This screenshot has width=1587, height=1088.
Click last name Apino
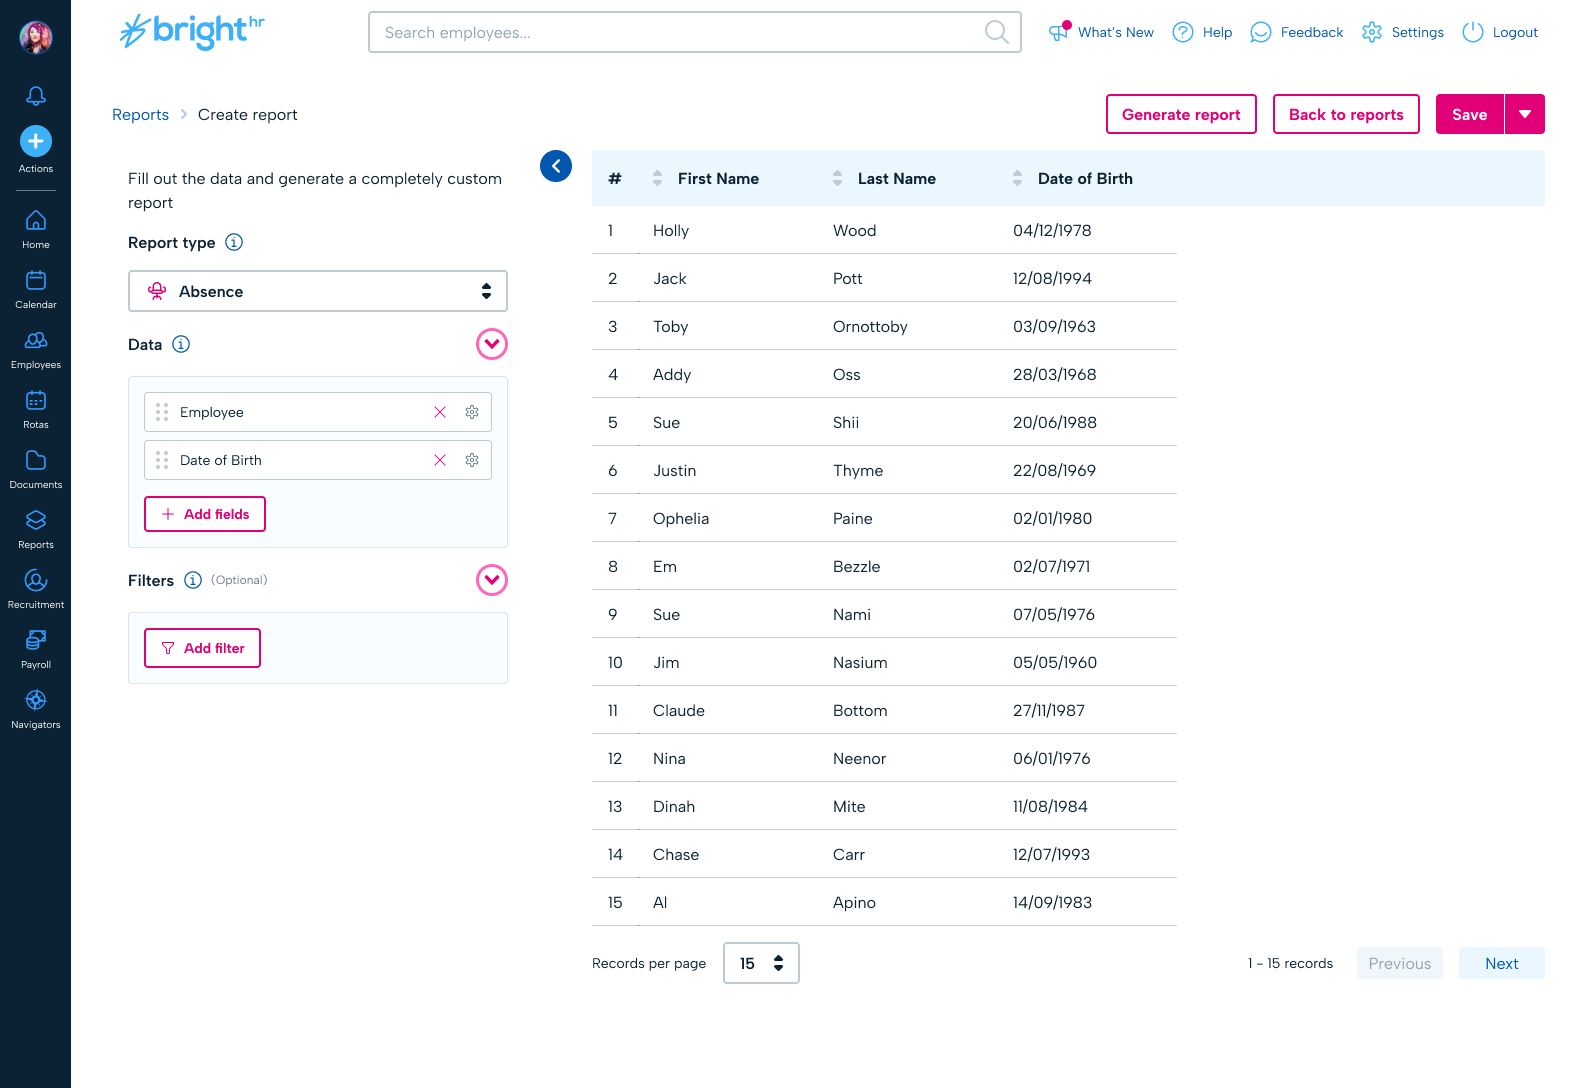tap(854, 902)
